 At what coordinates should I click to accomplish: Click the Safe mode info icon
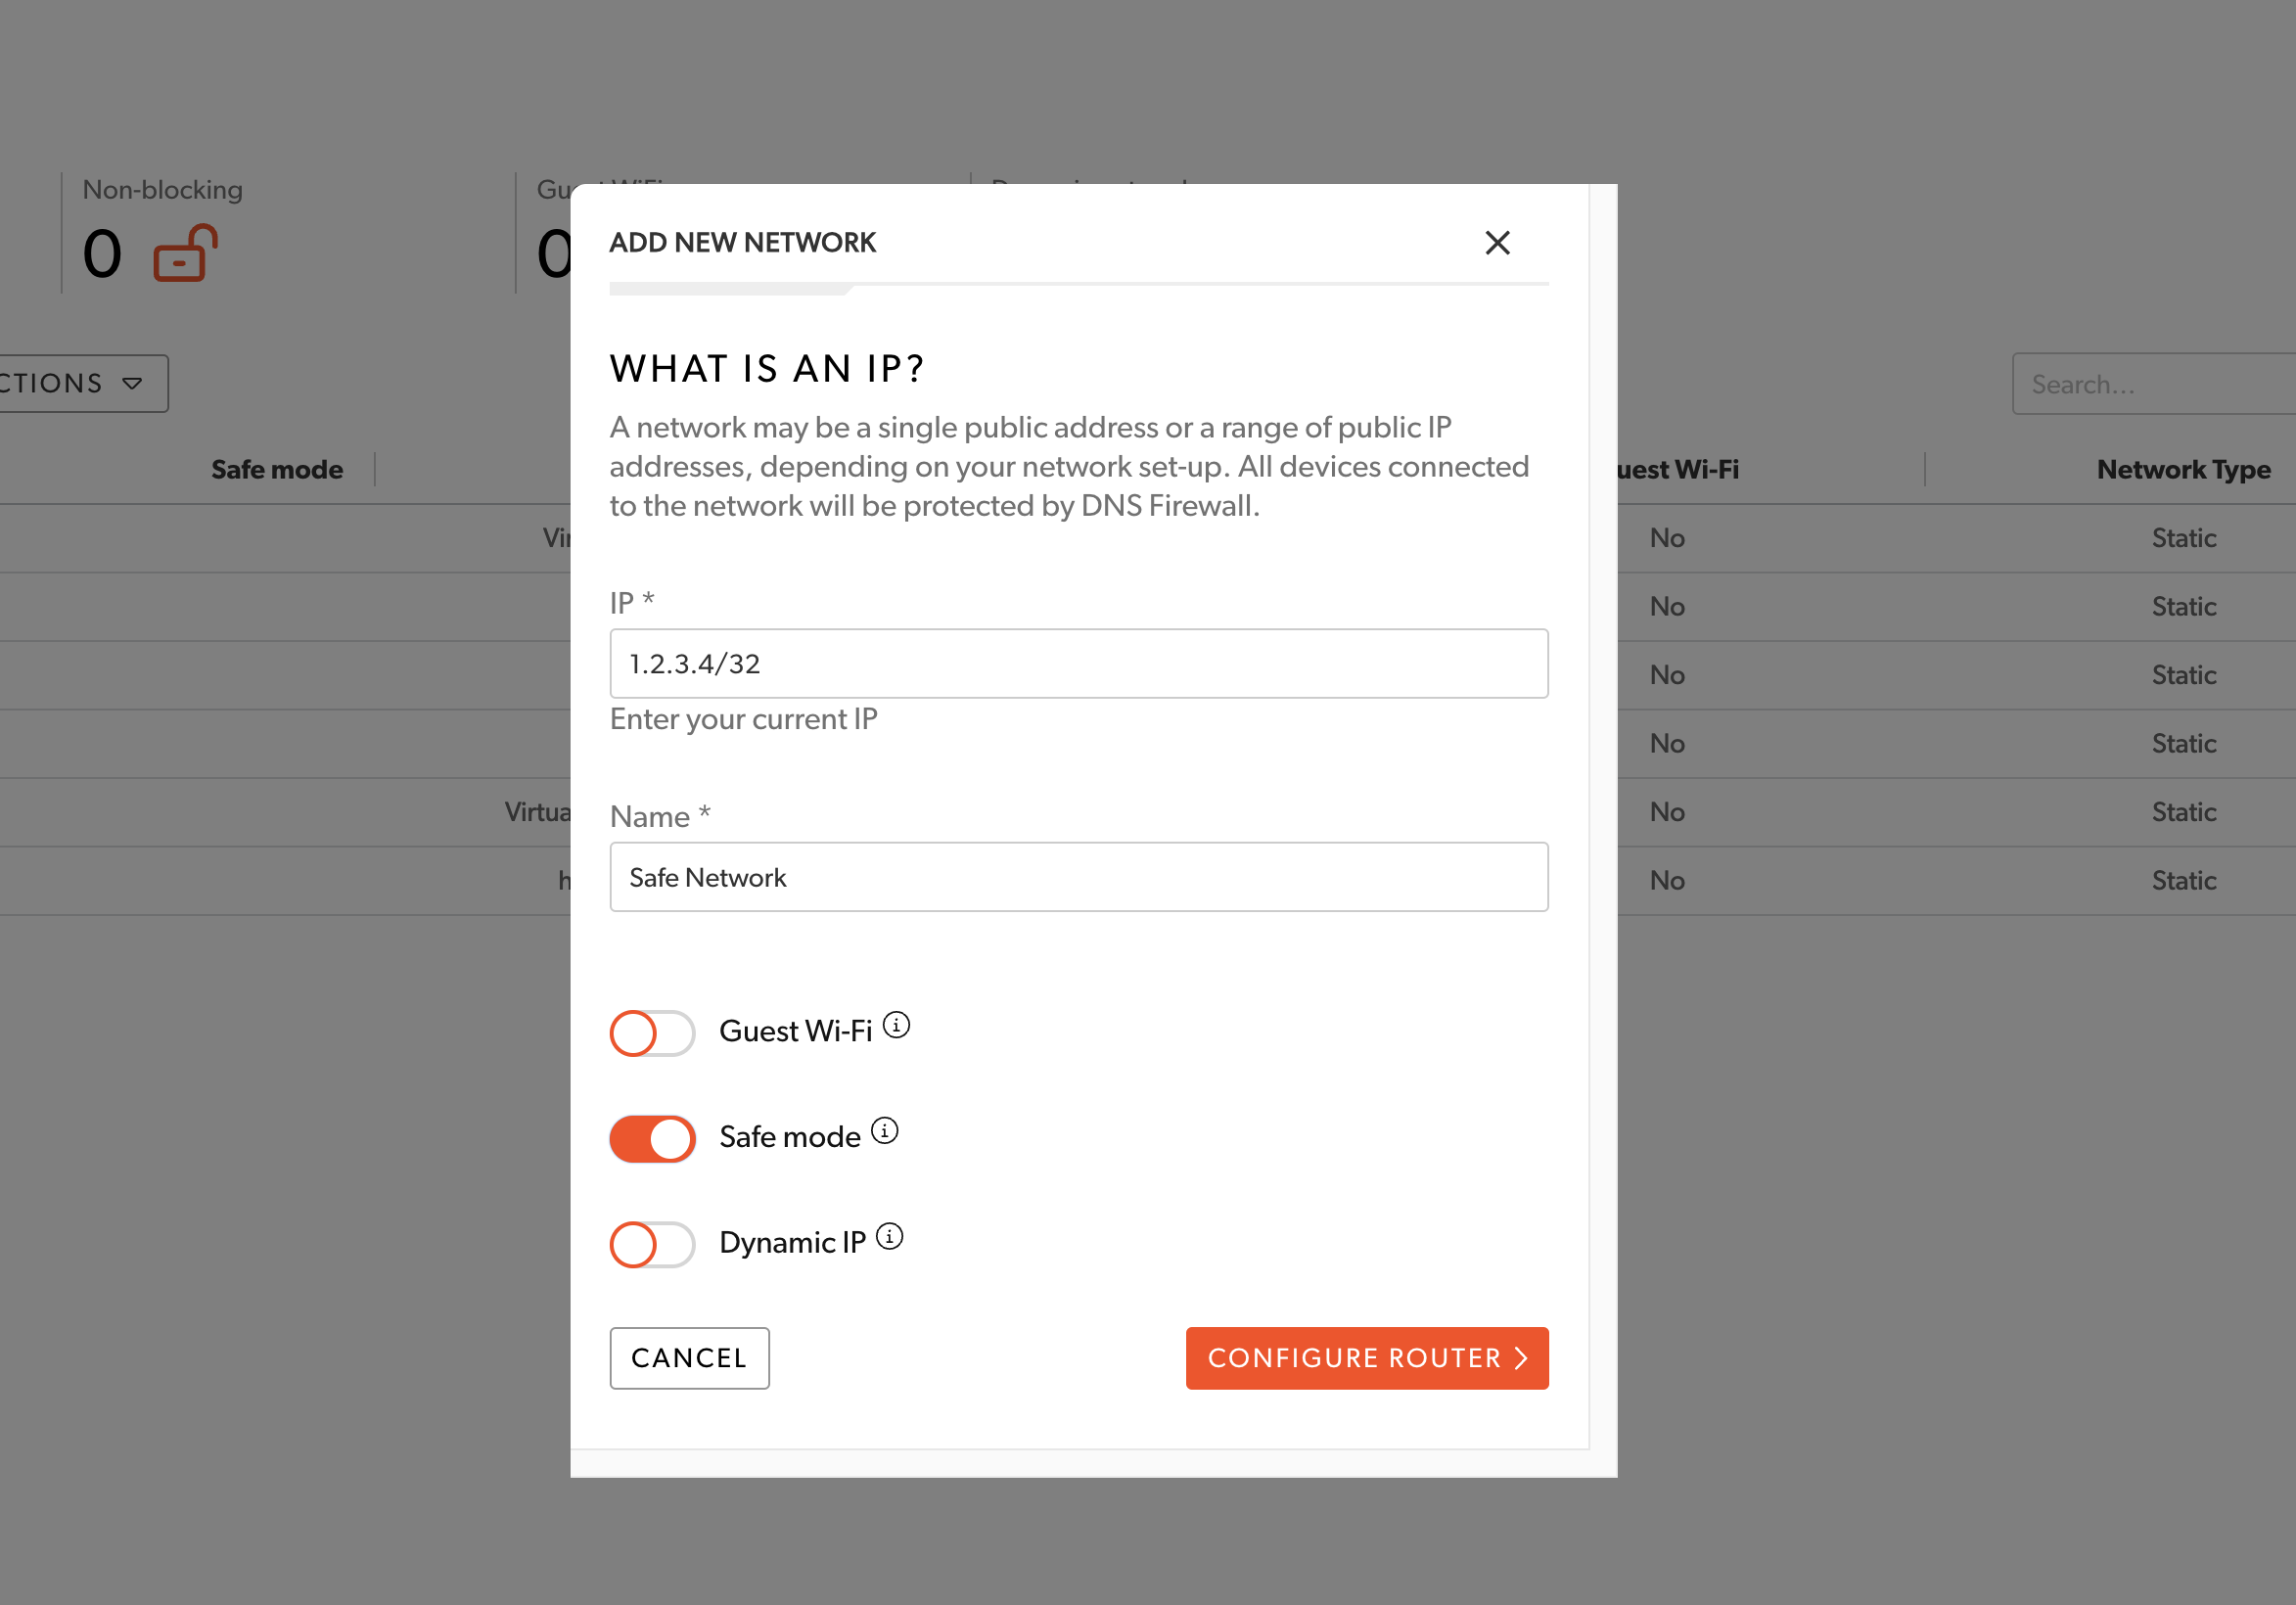pyautogui.click(x=884, y=1131)
